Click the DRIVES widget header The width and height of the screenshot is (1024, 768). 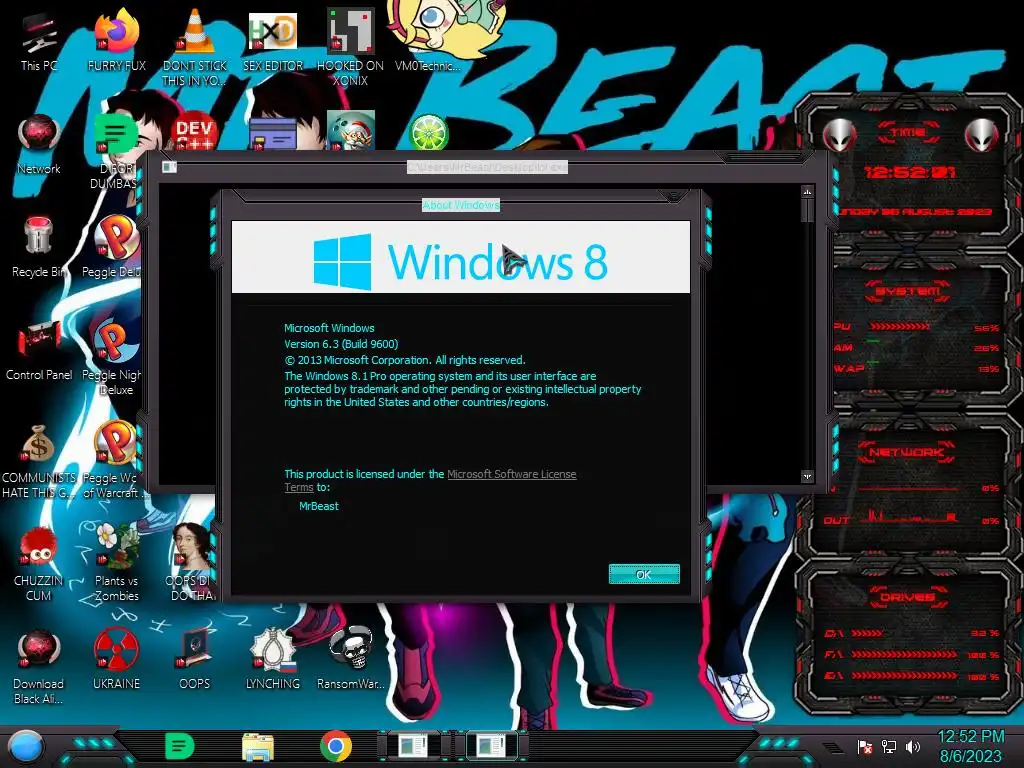pyautogui.click(x=908, y=597)
